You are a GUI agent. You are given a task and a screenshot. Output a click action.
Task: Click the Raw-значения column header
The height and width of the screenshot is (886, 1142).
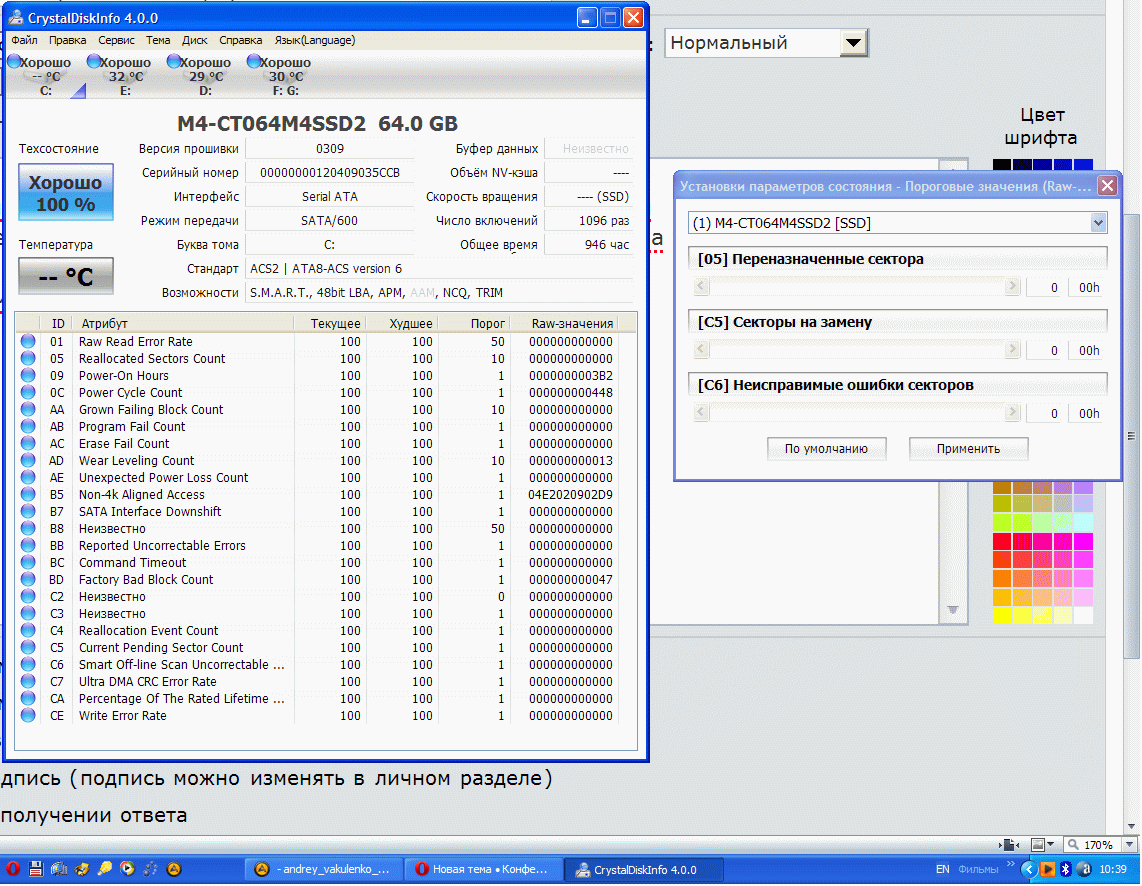pos(572,323)
